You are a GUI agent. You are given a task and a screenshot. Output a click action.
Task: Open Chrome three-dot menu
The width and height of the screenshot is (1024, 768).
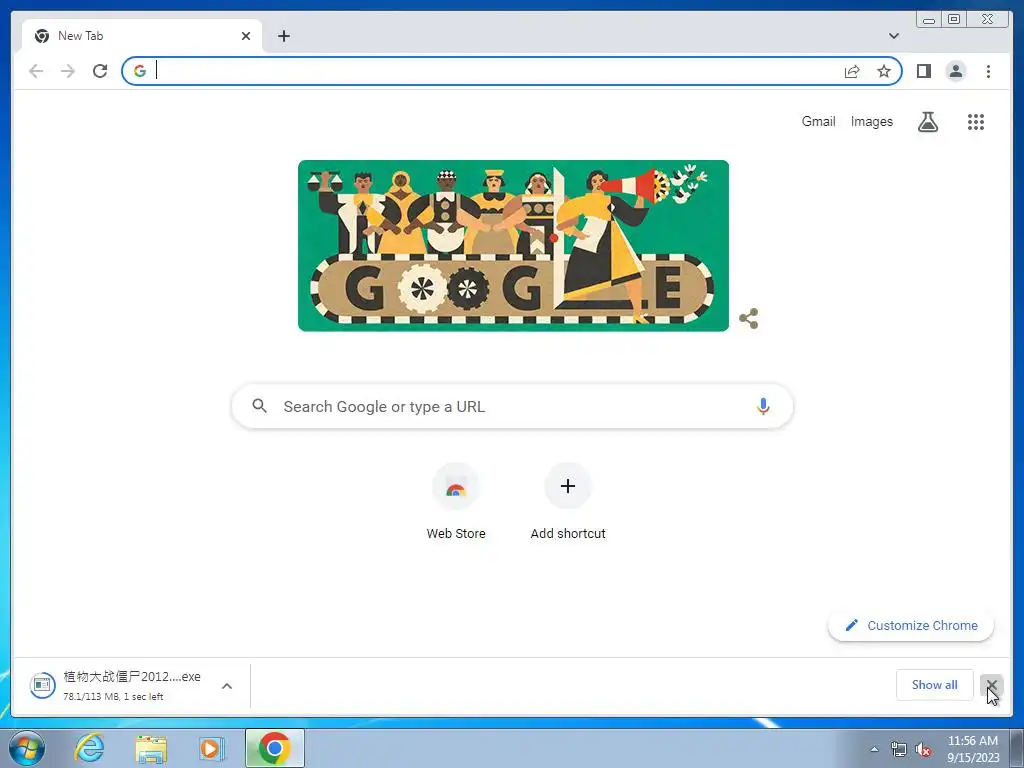988,71
